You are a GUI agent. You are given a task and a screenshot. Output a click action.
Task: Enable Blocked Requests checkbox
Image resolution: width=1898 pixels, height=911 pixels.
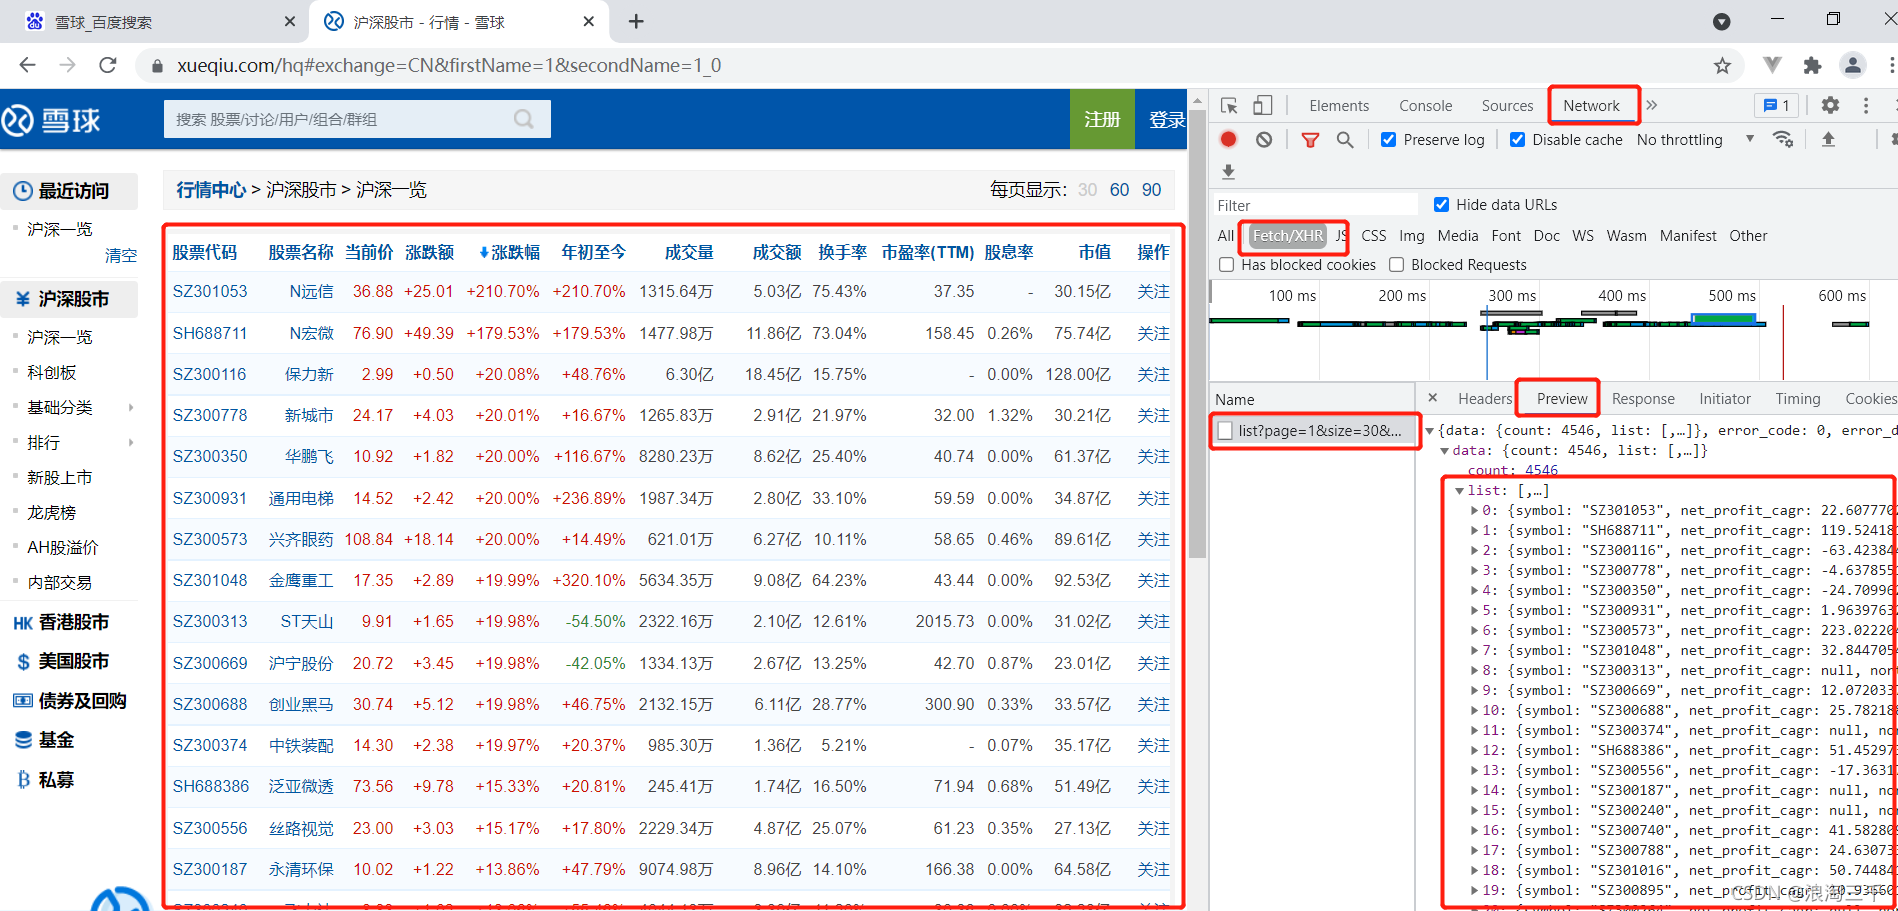click(1396, 265)
